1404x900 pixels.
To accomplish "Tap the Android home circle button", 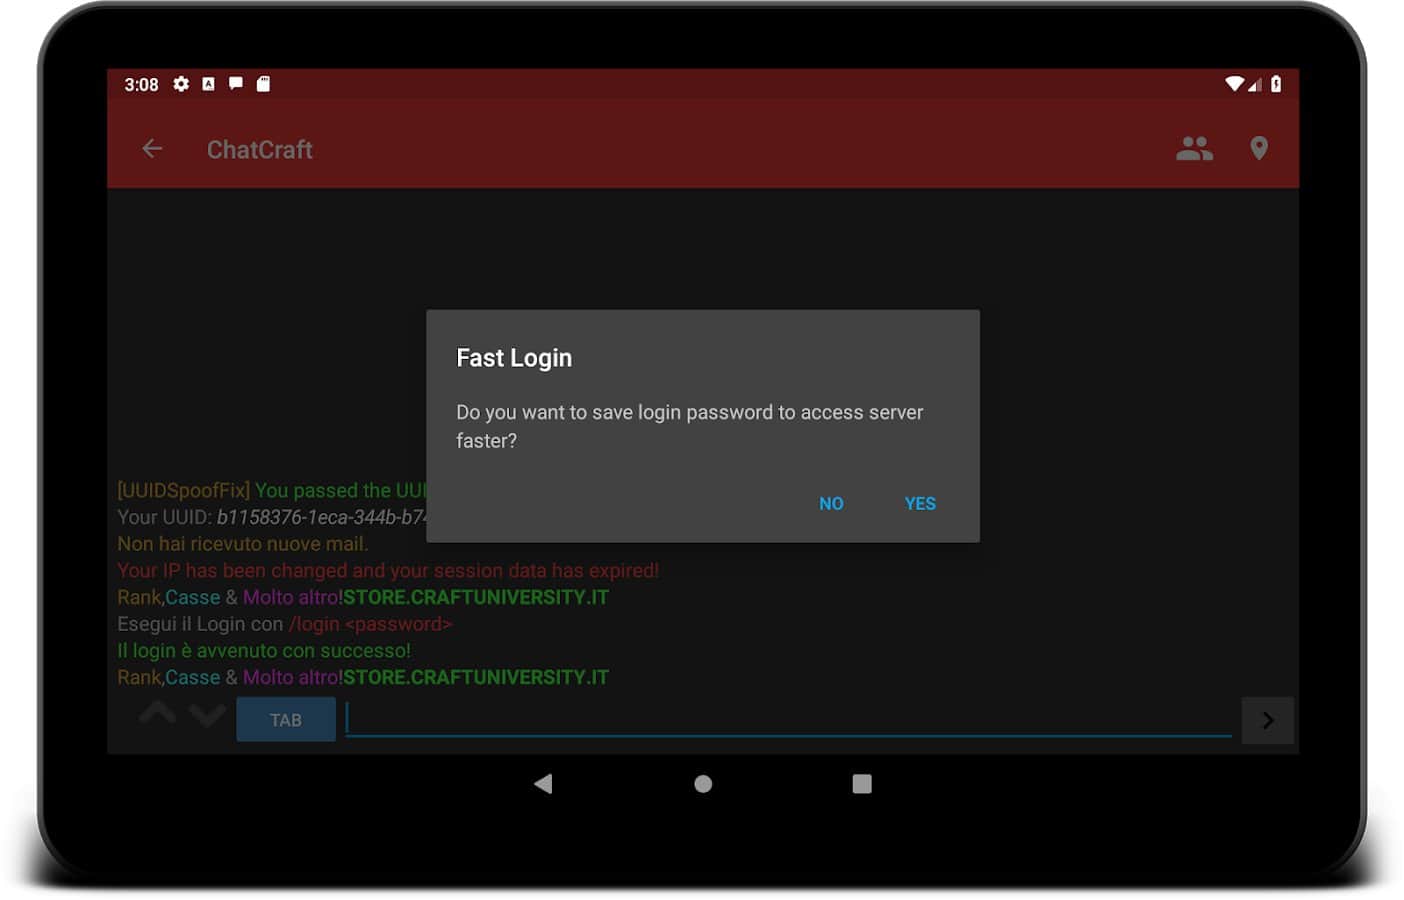I will click(x=703, y=784).
